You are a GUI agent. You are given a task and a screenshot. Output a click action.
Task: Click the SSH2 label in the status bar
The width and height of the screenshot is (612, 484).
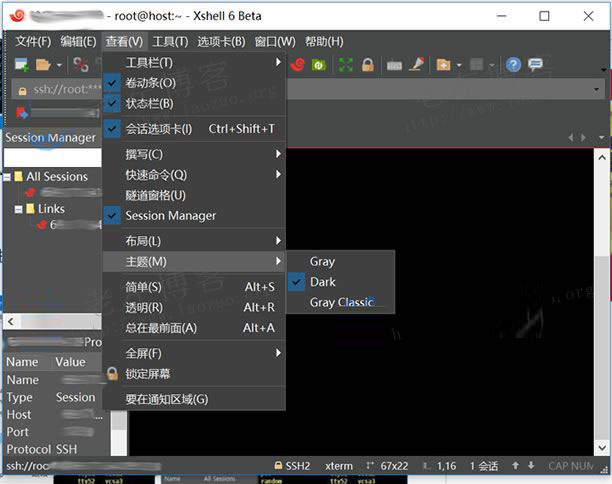coord(297,466)
